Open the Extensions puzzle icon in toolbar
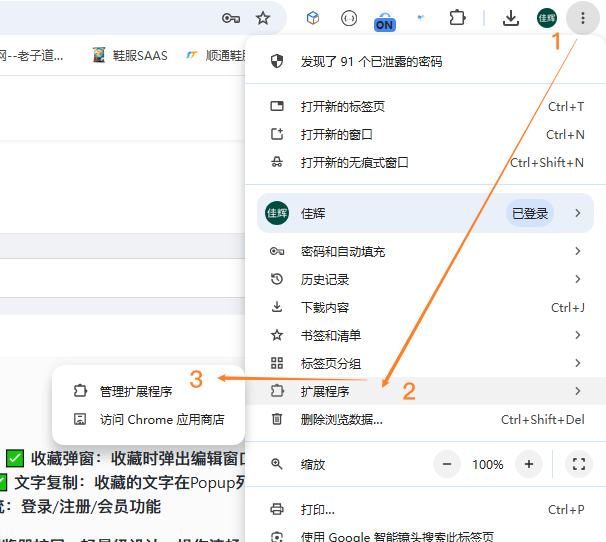The height and width of the screenshot is (542, 606). 457,18
